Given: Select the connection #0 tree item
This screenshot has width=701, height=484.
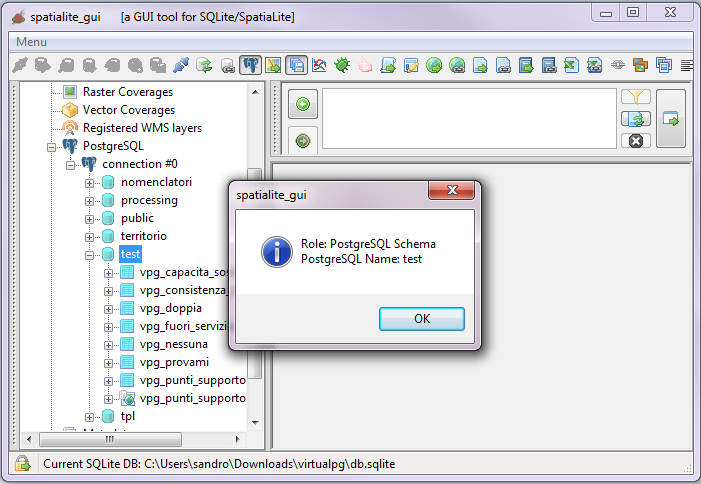Looking at the screenshot, I should (x=140, y=164).
